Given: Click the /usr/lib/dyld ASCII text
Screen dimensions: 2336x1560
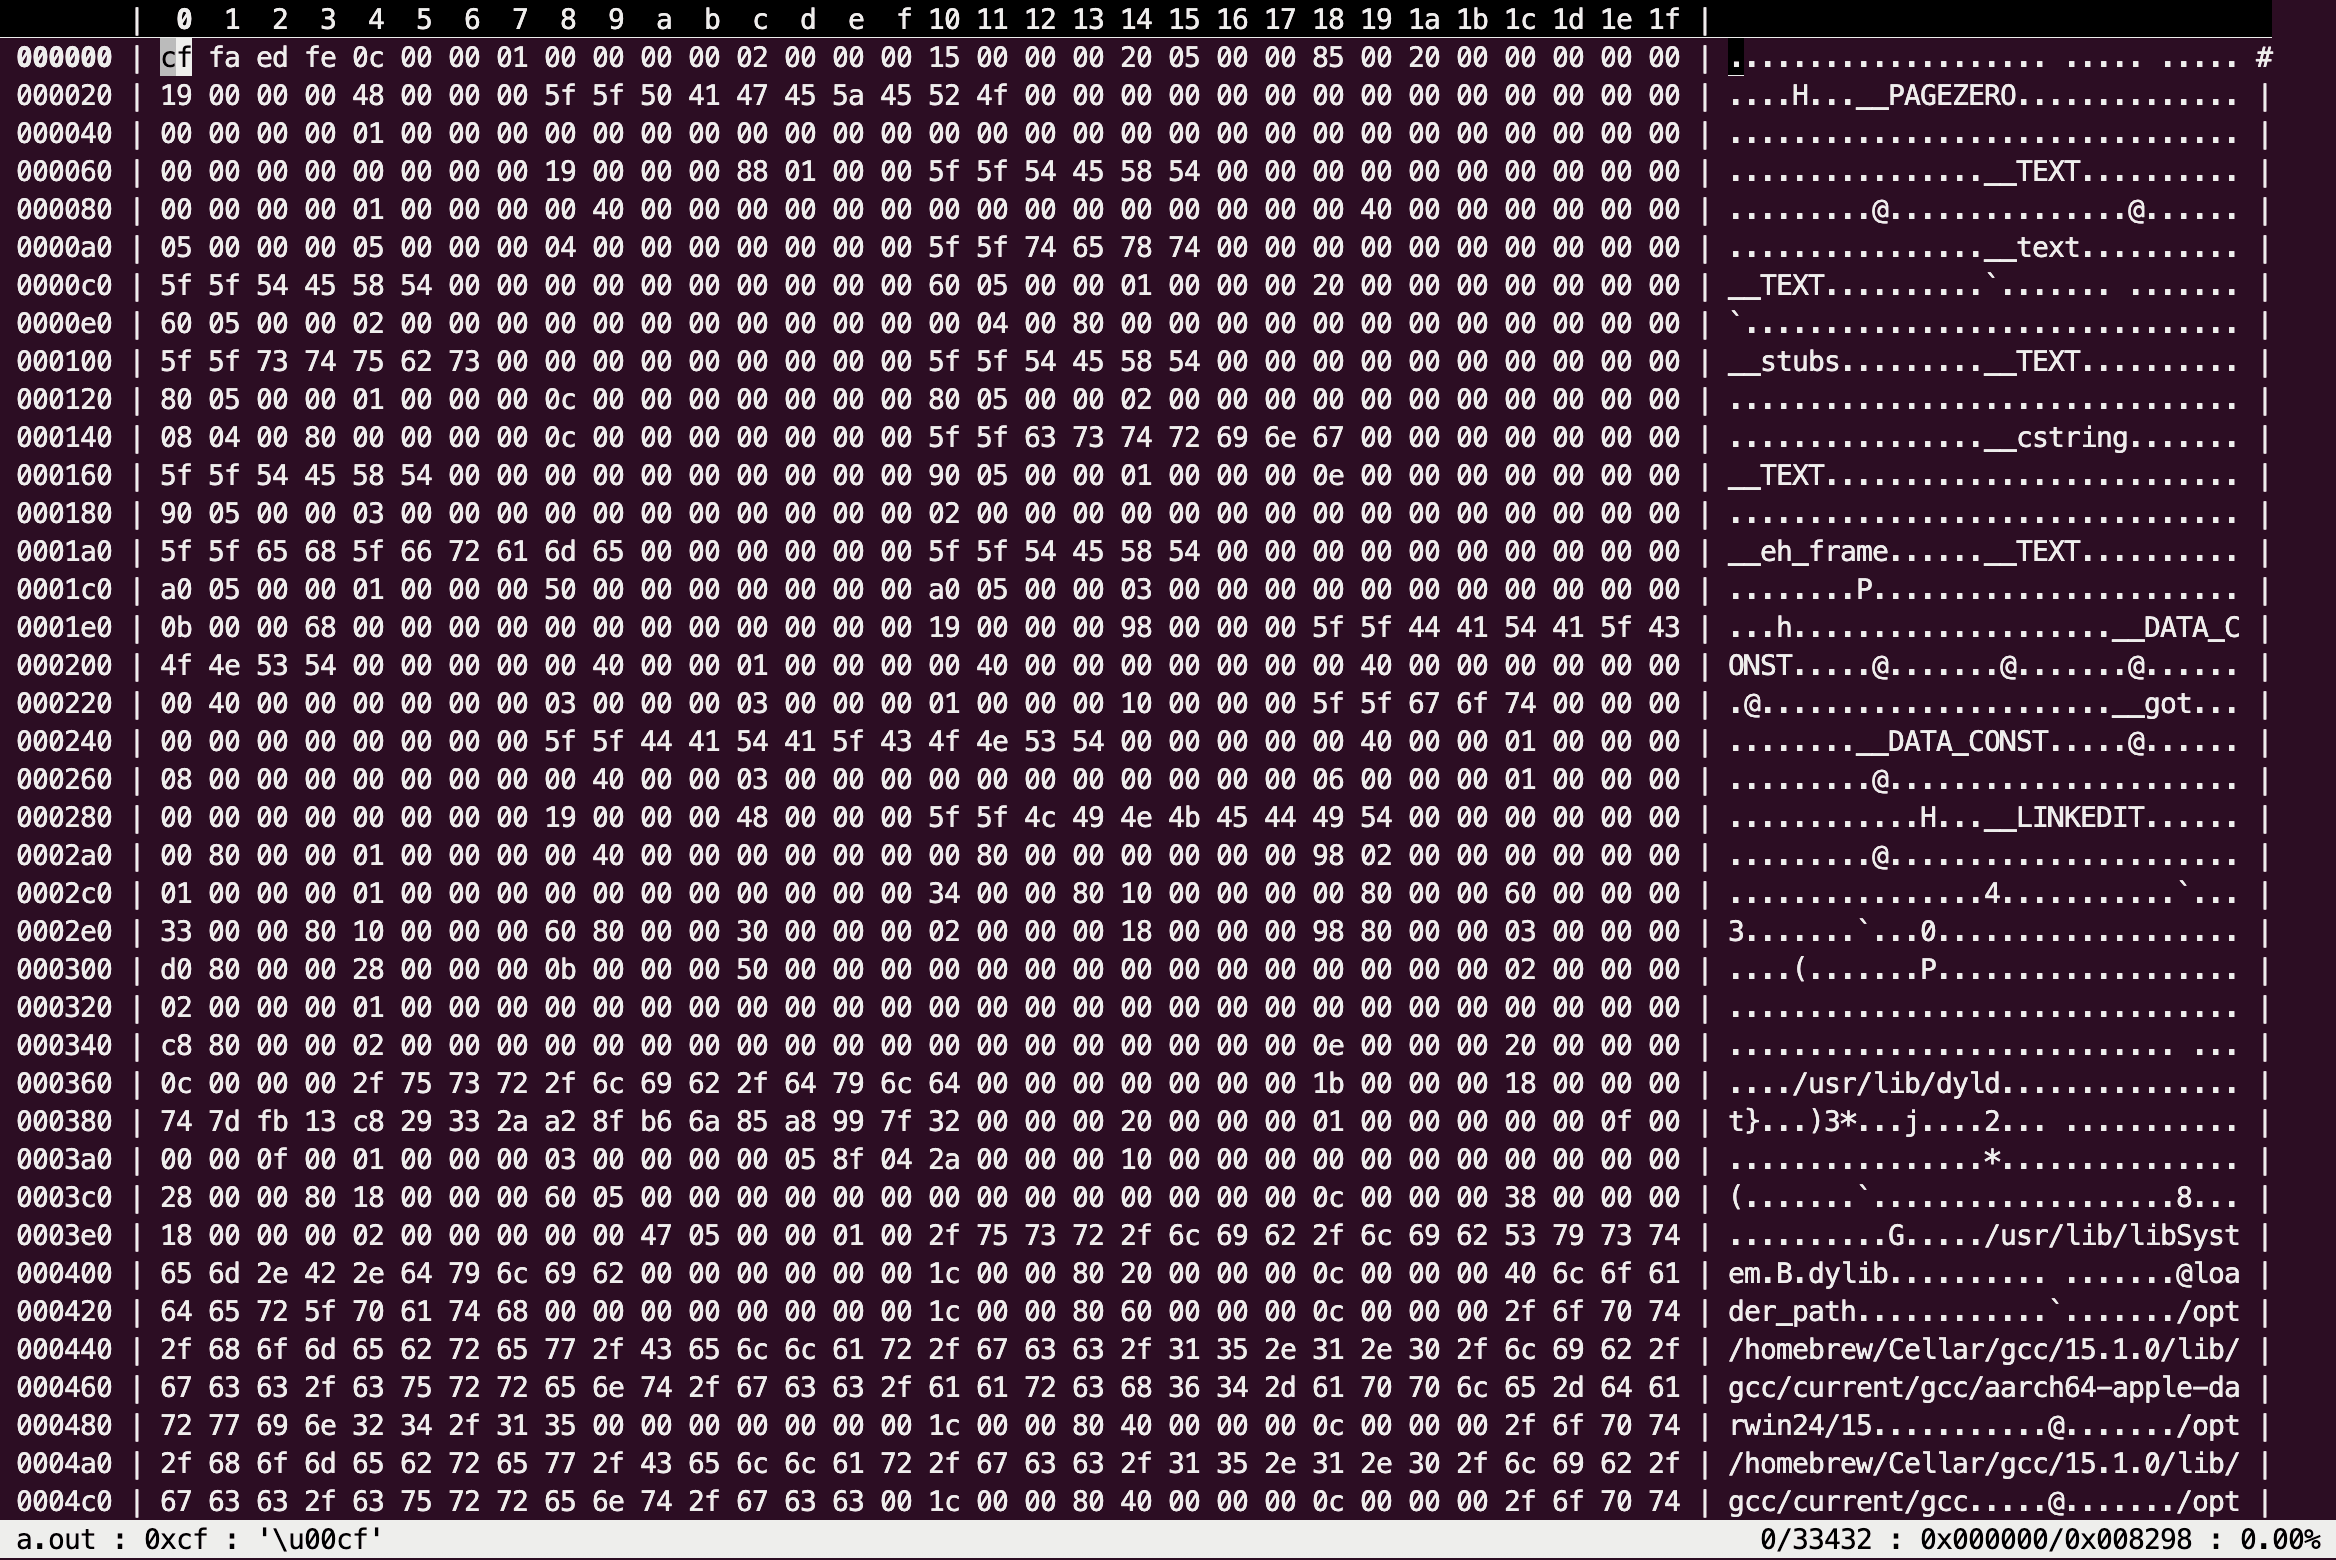Looking at the screenshot, I should 1896,1084.
